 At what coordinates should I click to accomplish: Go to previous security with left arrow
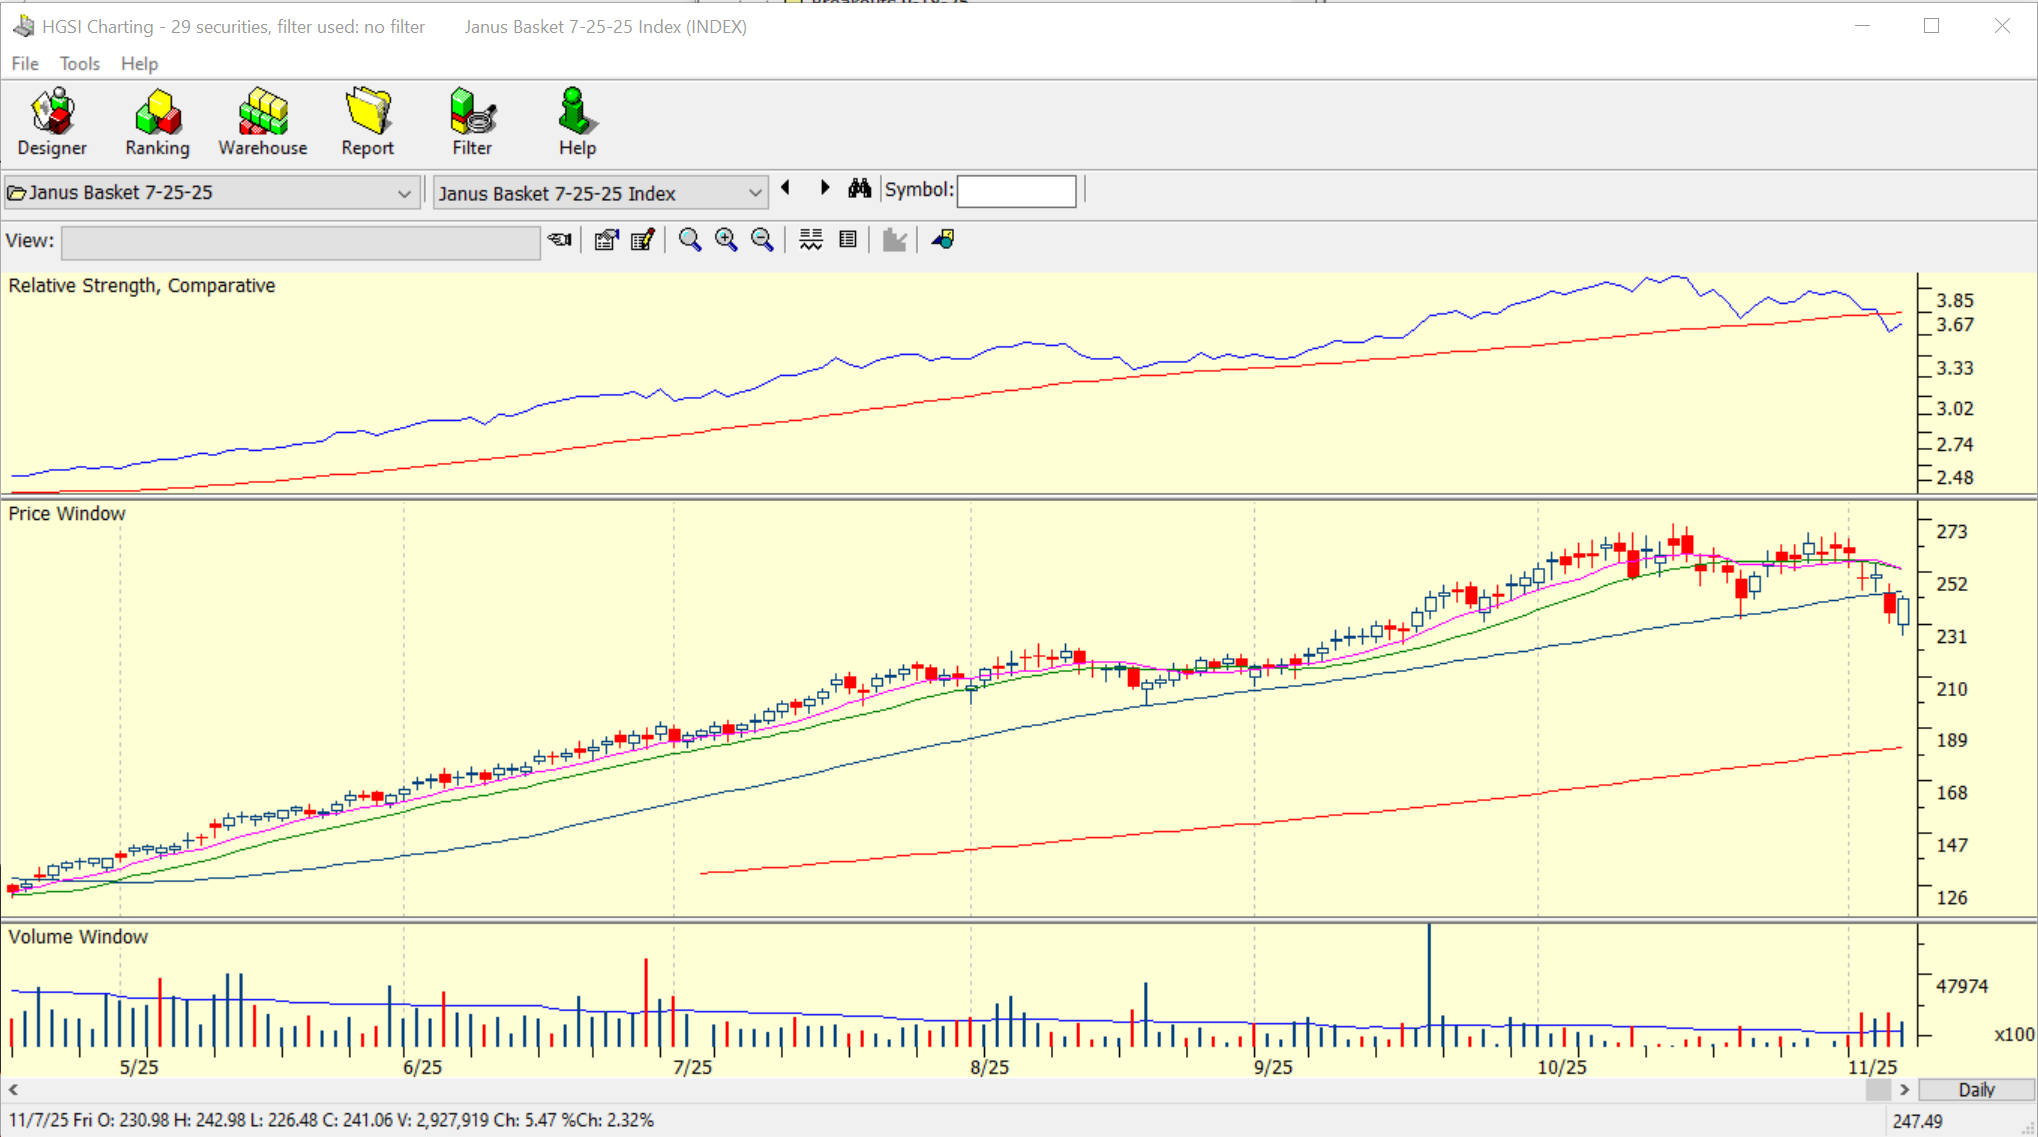coord(786,188)
